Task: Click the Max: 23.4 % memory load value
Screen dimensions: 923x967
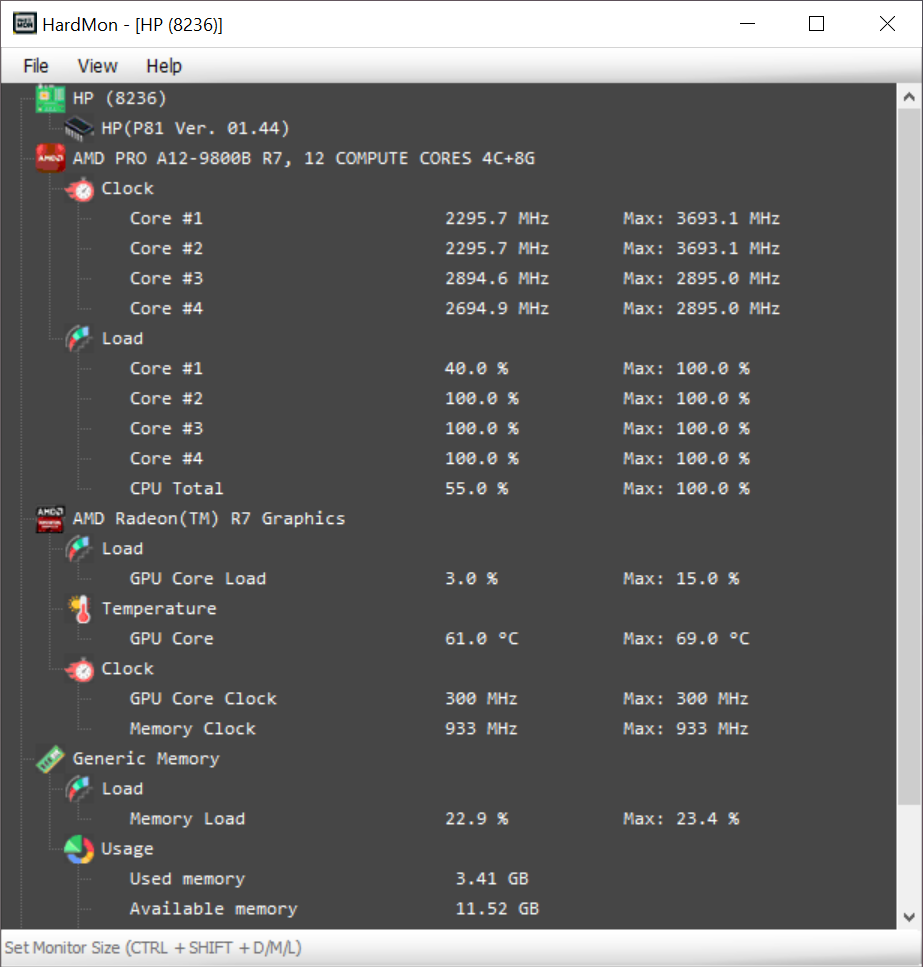Action: [681, 819]
